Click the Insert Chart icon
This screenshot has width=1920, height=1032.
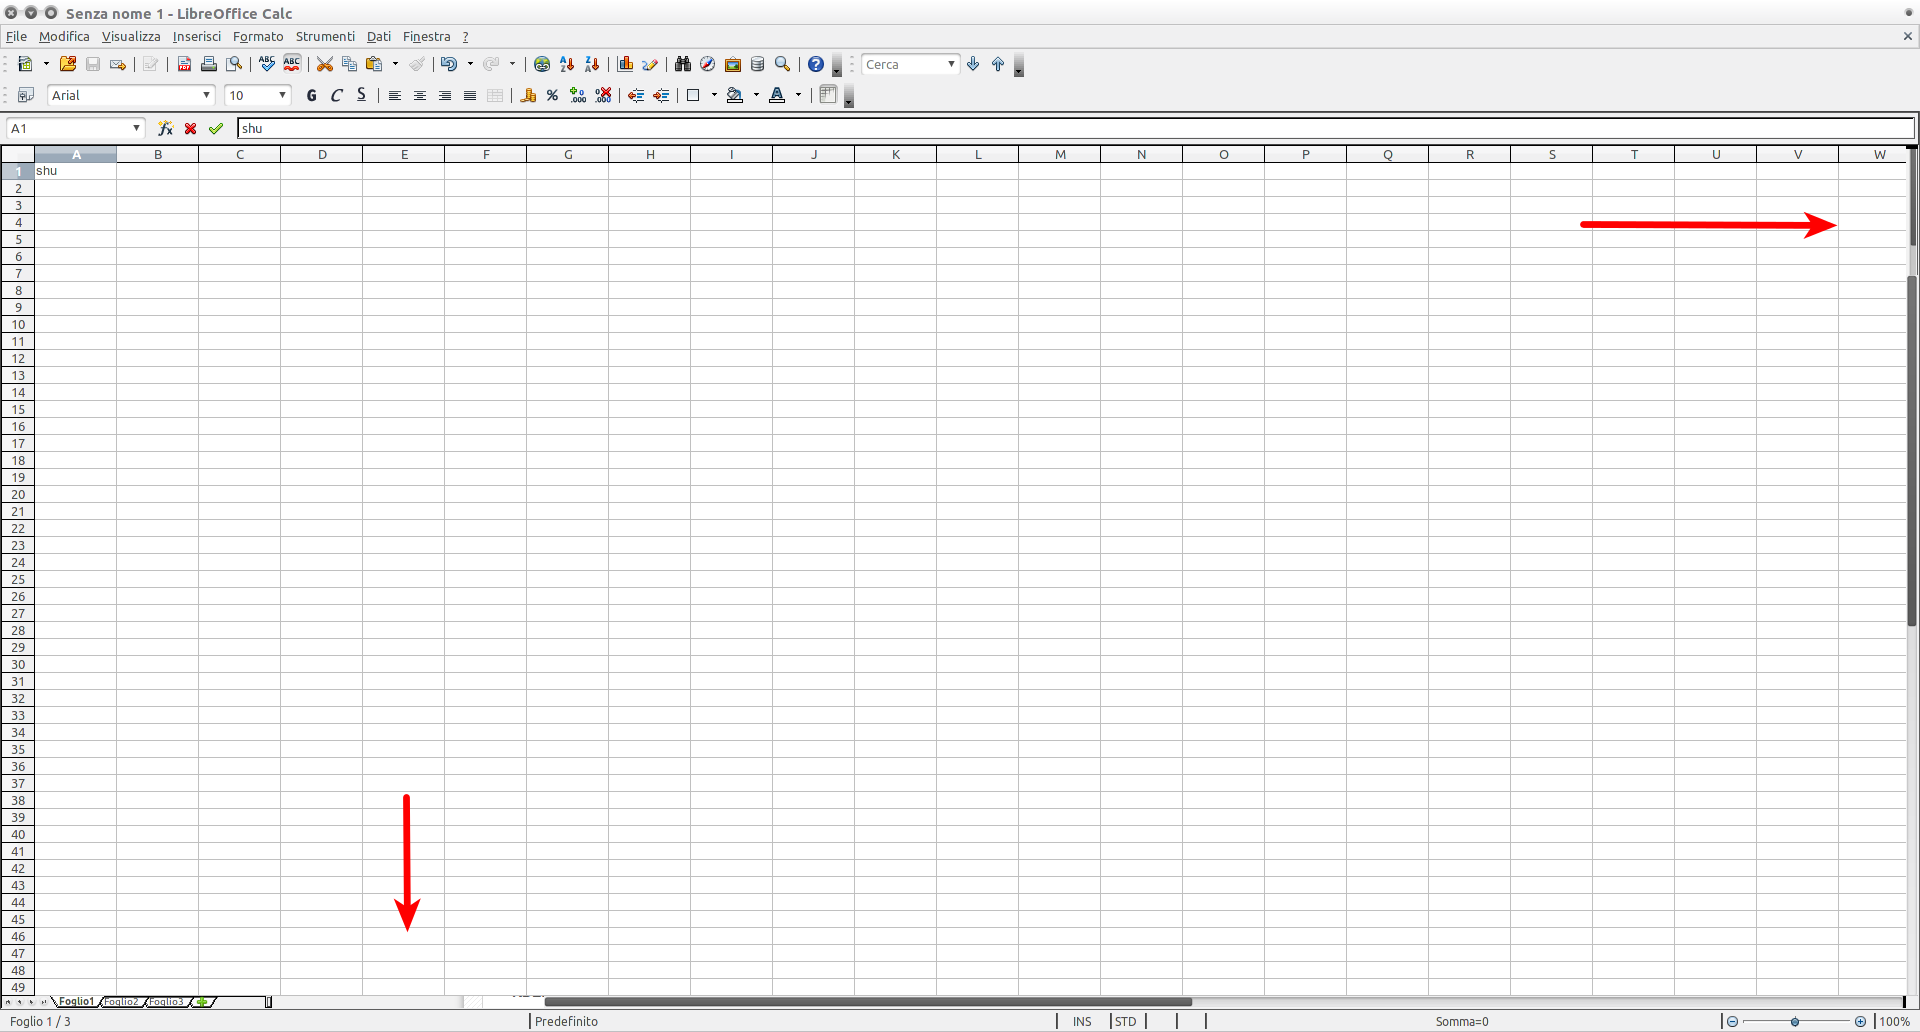(x=625, y=64)
